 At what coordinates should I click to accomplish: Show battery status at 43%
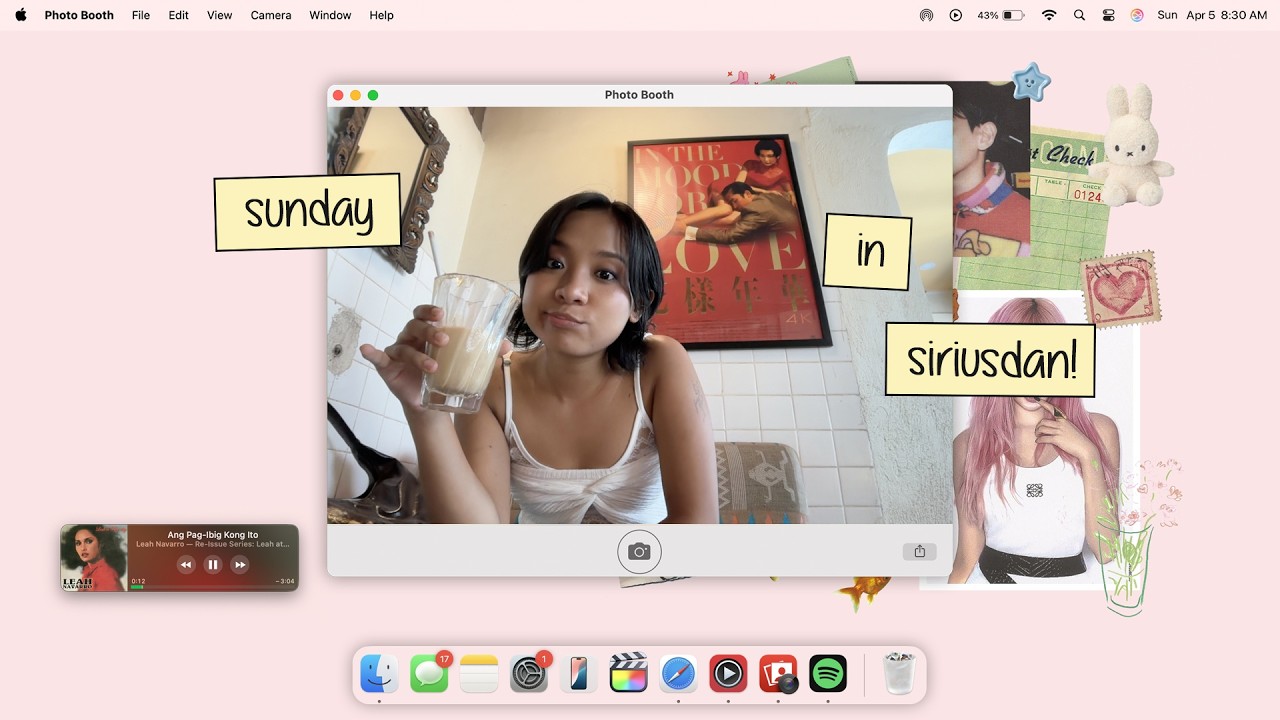click(1001, 15)
